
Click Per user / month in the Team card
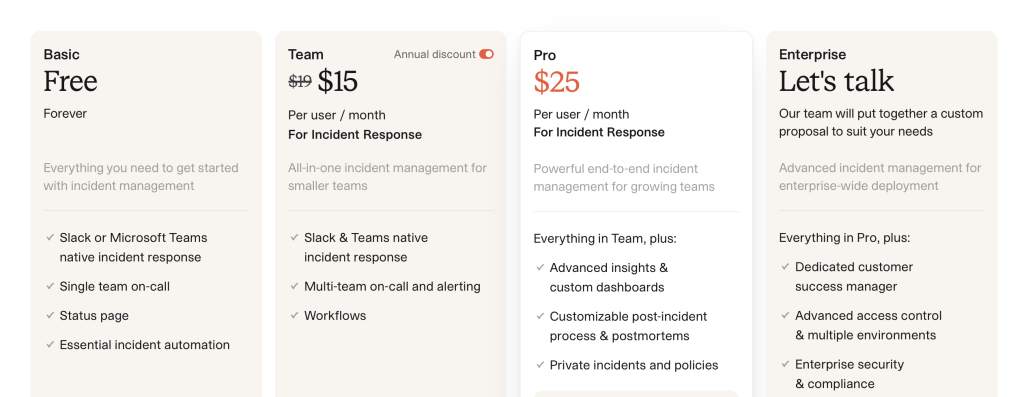click(x=337, y=116)
